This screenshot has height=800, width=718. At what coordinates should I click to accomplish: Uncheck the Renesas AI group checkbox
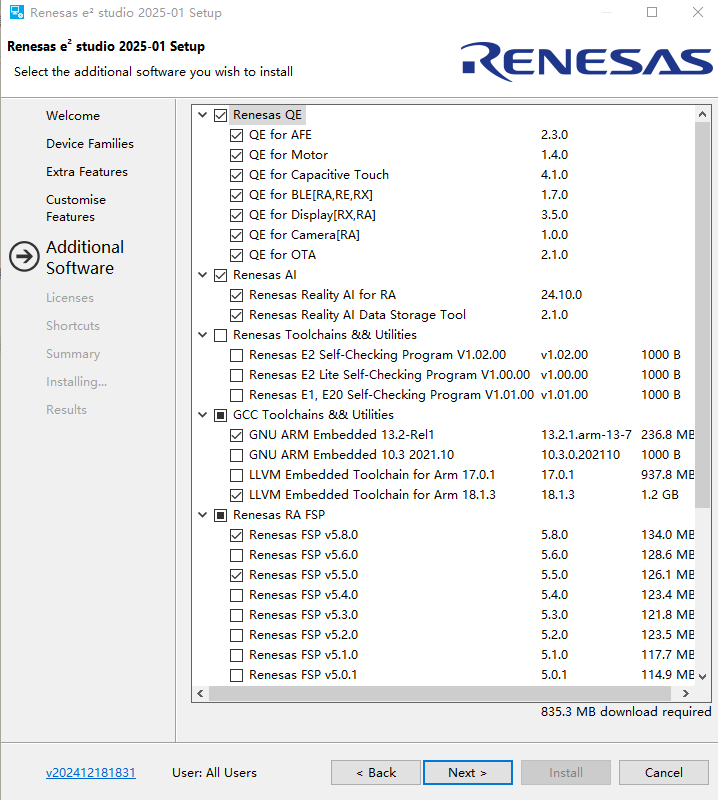pos(220,275)
